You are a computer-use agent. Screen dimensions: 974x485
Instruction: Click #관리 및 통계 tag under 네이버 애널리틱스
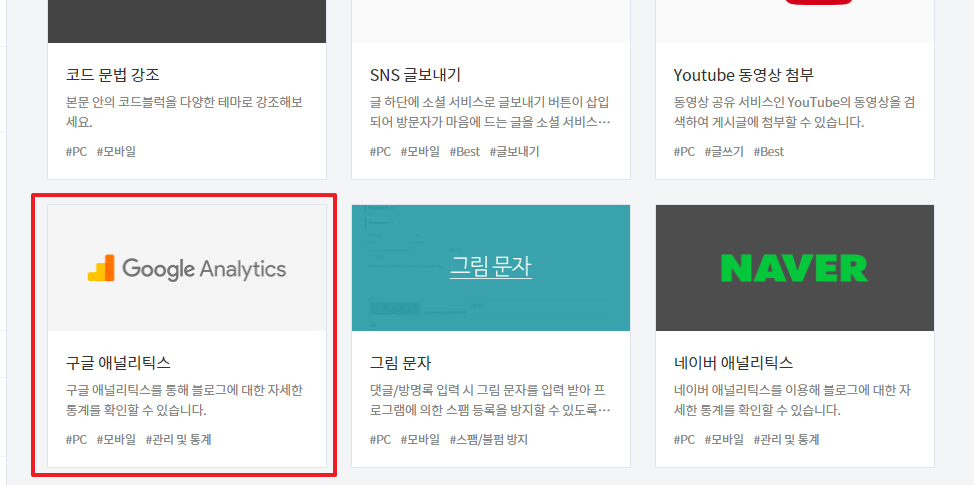pyautogui.click(x=786, y=440)
